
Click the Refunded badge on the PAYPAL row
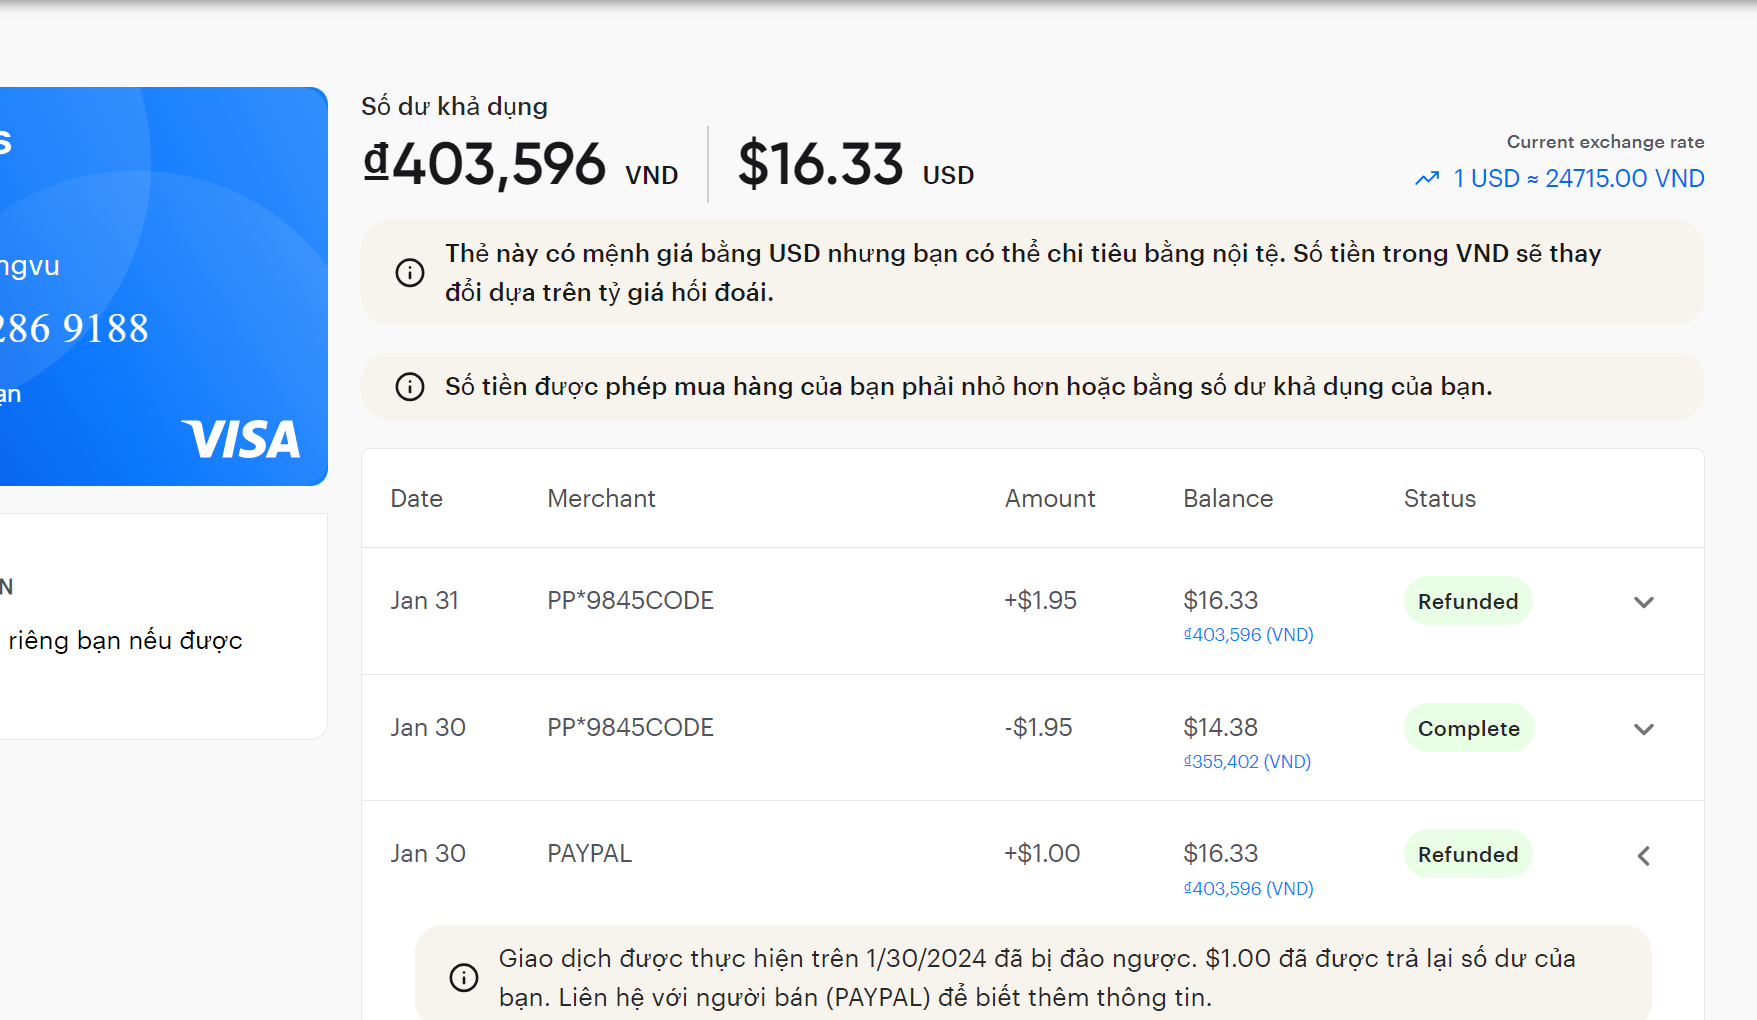[x=1467, y=855]
